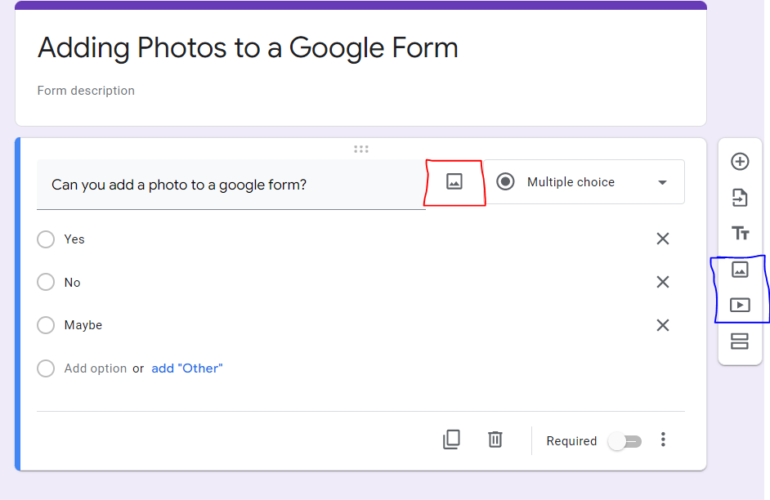Screen dimensions: 770x500
Task: Click the add question plus icon
Action: (x=740, y=162)
